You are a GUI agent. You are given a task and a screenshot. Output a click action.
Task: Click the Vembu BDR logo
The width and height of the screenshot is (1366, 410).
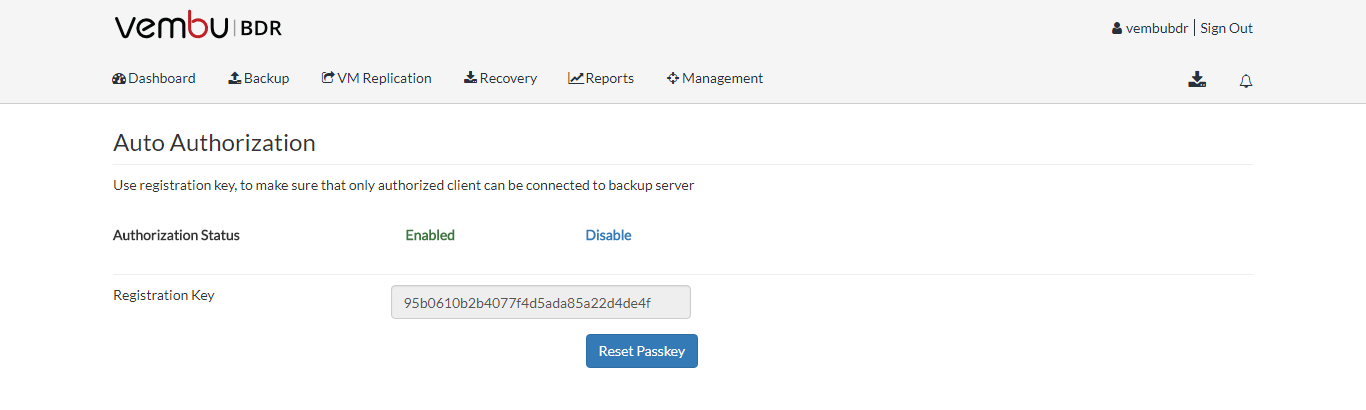(x=198, y=27)
